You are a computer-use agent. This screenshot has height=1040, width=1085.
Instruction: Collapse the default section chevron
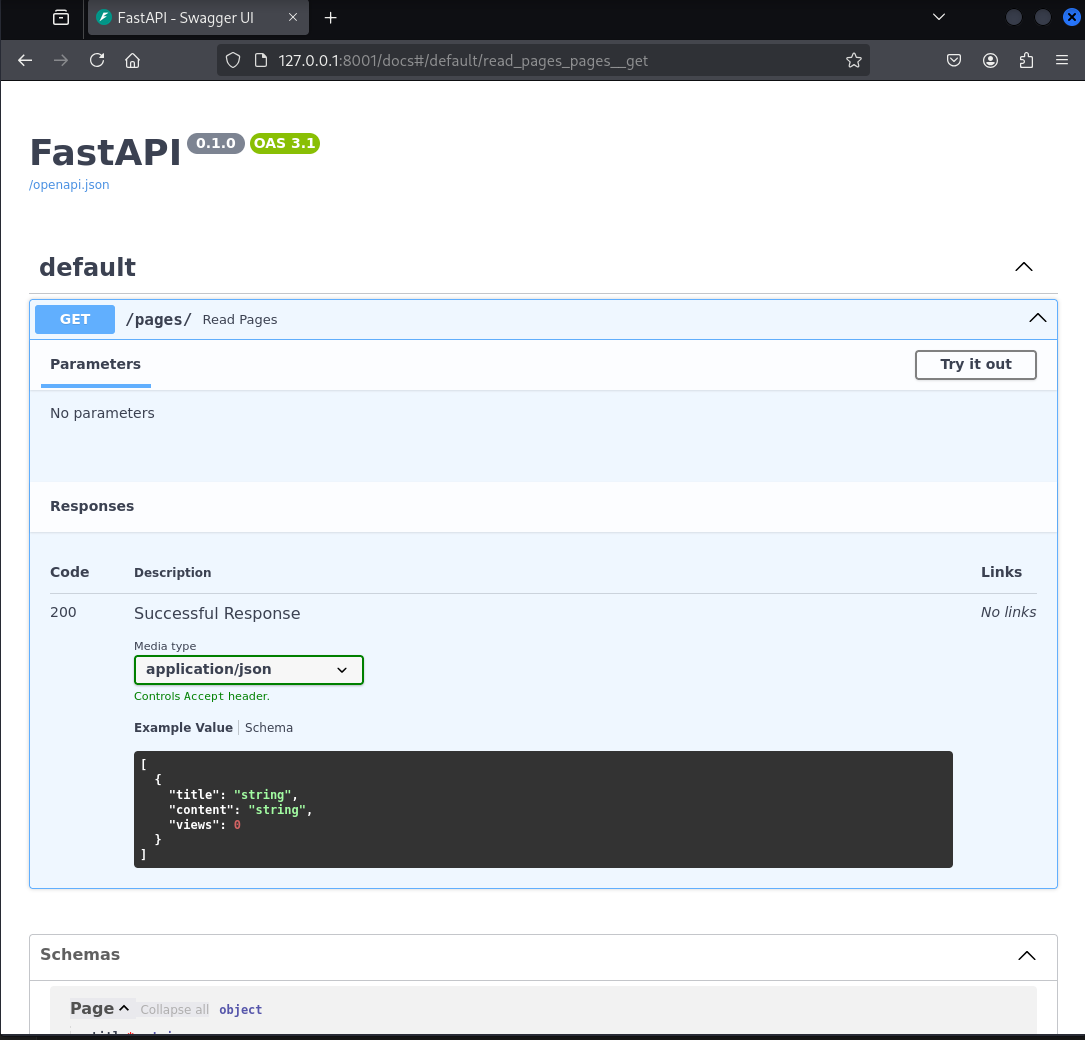click(1023, 267)
